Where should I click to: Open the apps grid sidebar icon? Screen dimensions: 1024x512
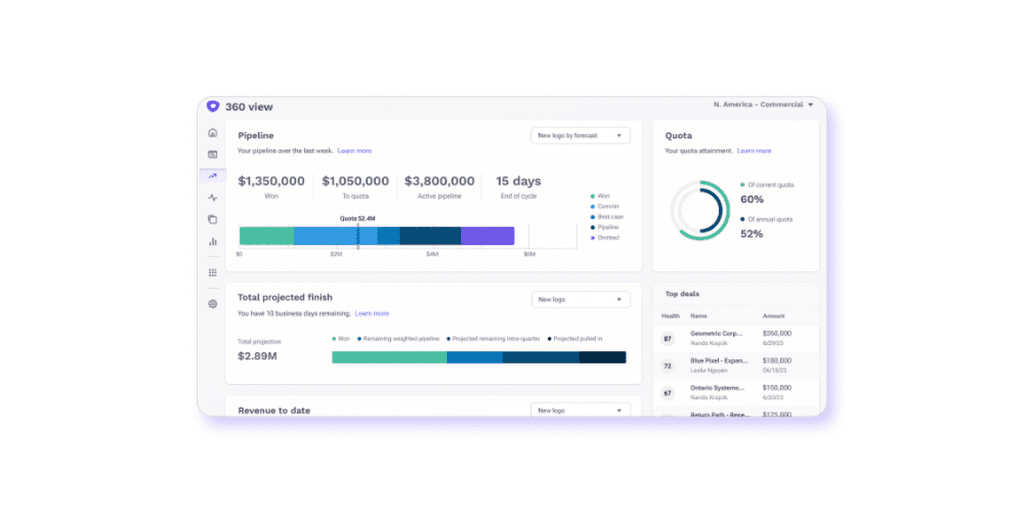tap(212, 272)
